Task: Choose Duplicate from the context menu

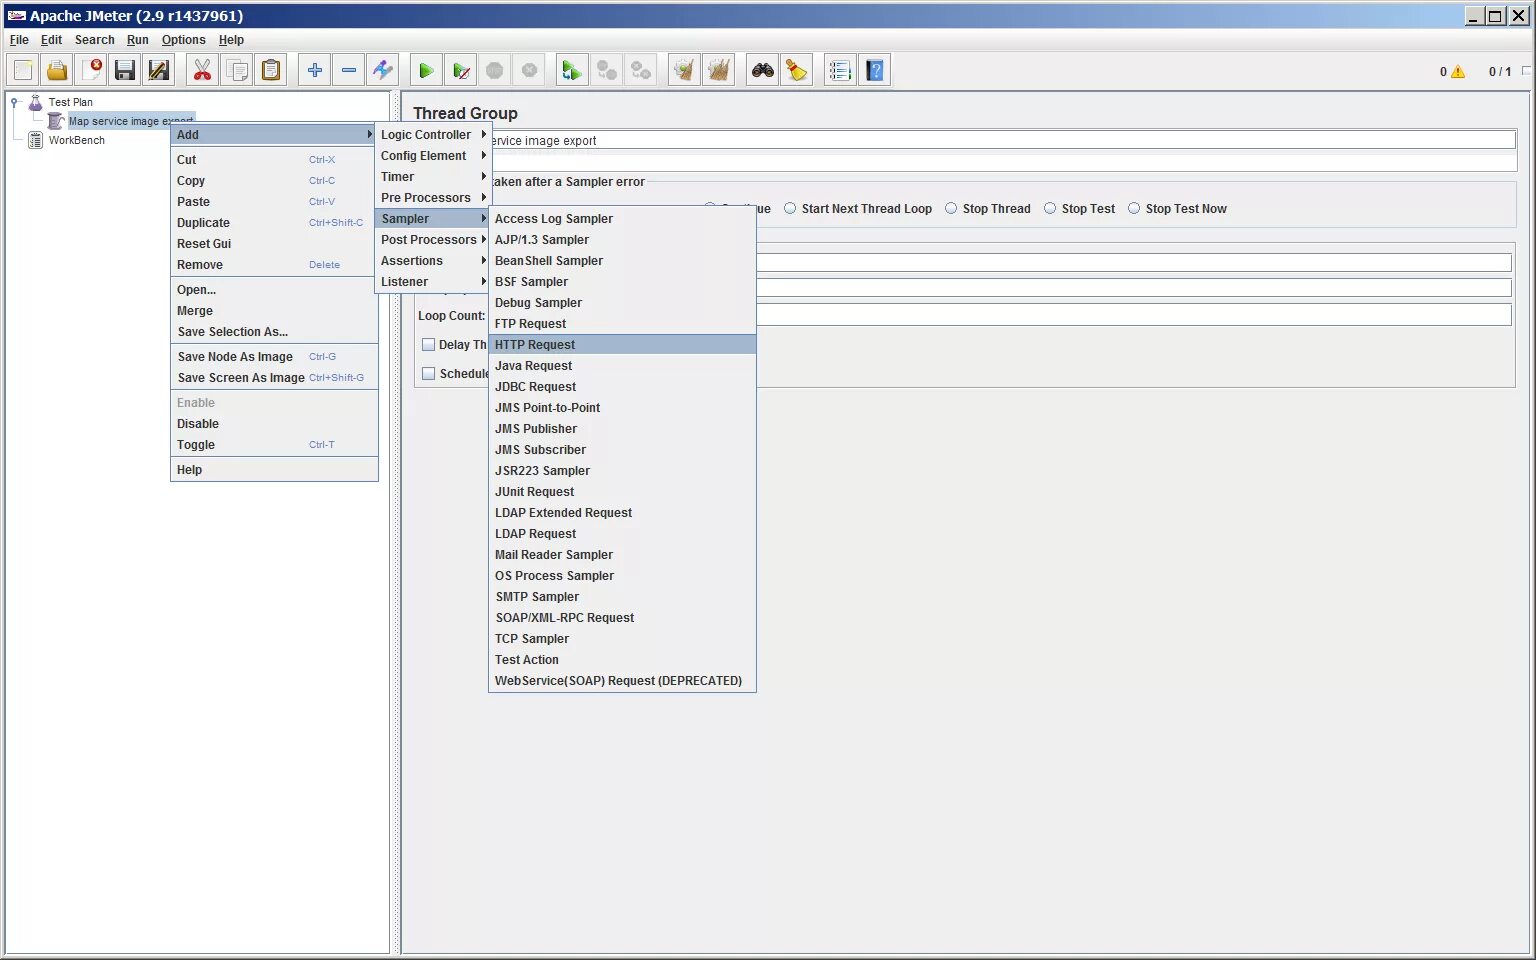Action: point(274,222)
